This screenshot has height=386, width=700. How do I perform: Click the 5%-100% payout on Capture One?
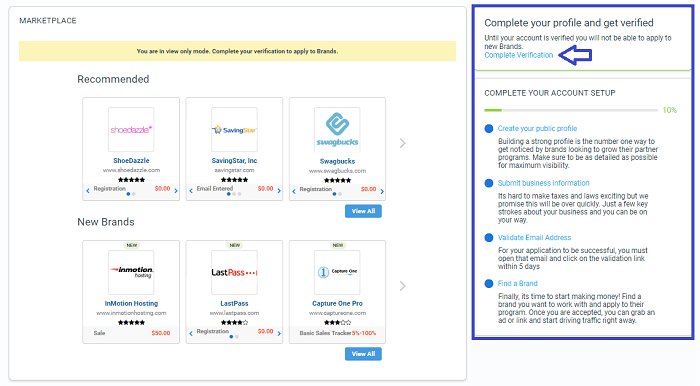pyautogui.click(x=364, y=333)
